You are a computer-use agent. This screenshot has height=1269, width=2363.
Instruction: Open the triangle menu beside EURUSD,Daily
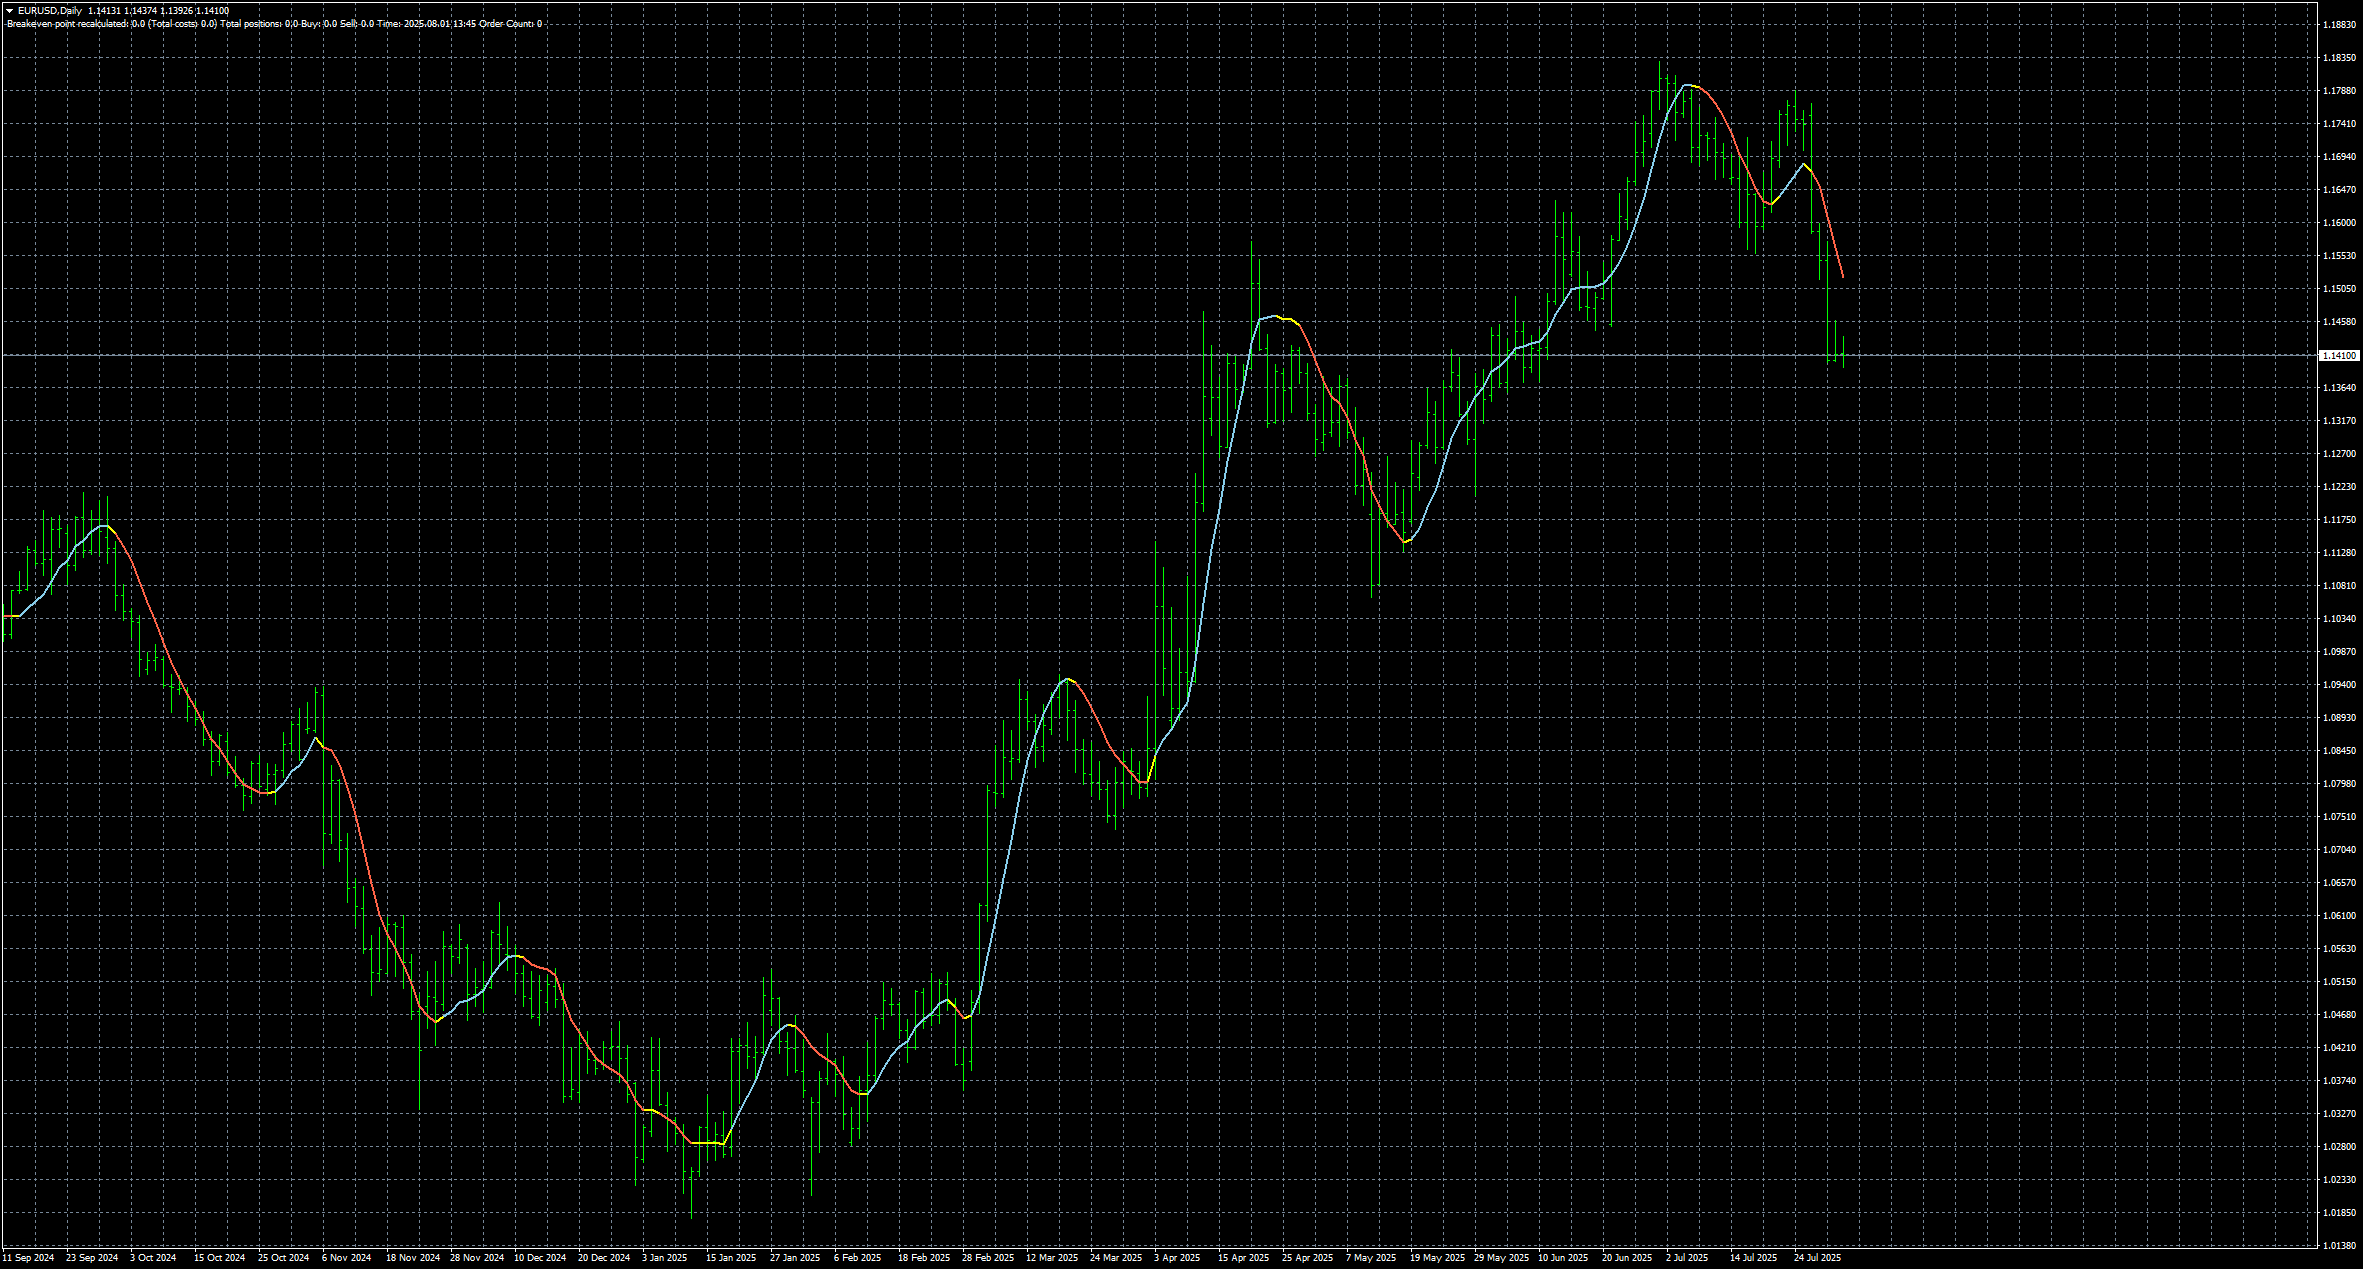(x=9, y=11)
